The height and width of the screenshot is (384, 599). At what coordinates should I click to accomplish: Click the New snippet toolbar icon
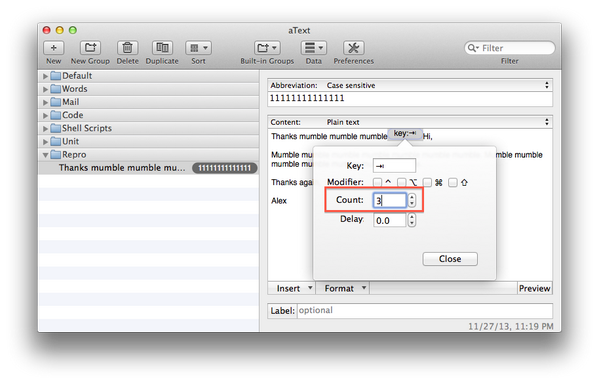[x=54, y=48]
